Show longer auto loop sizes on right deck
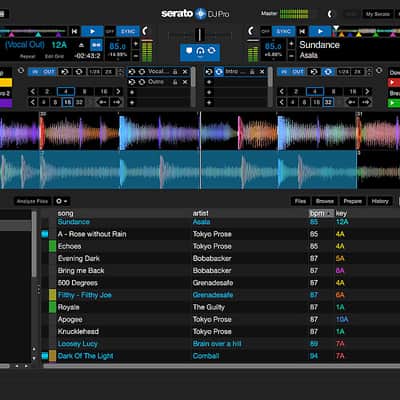 tap(367, 91)
